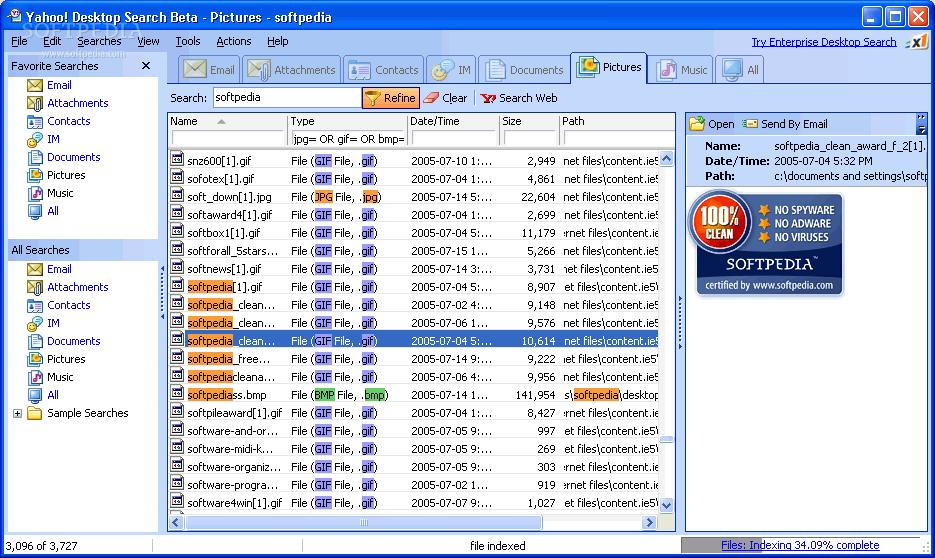
Task: Select All under All Searches
Action: pyautogui.click(x=52, y=395)
